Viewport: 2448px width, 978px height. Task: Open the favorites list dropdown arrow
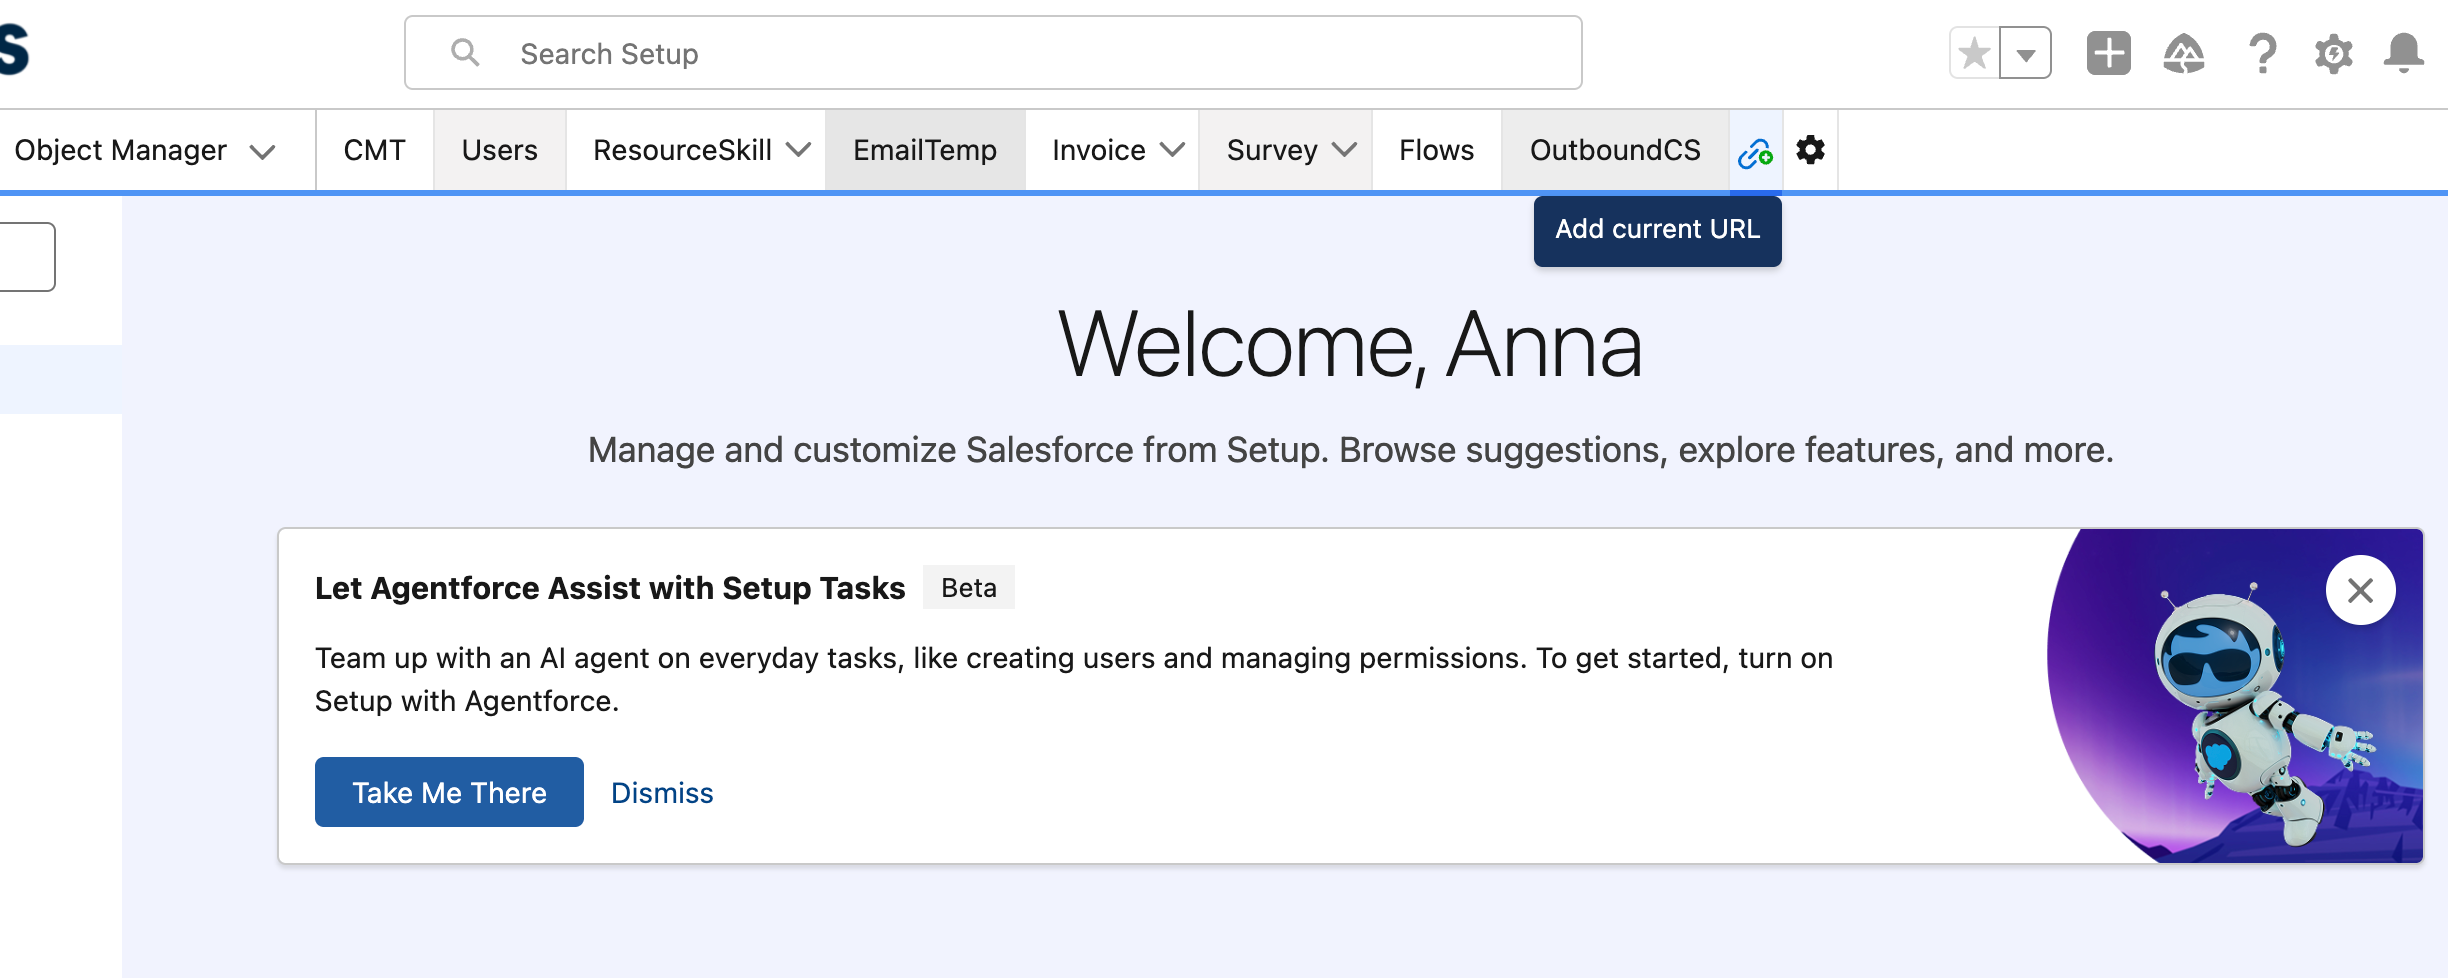2026,53
